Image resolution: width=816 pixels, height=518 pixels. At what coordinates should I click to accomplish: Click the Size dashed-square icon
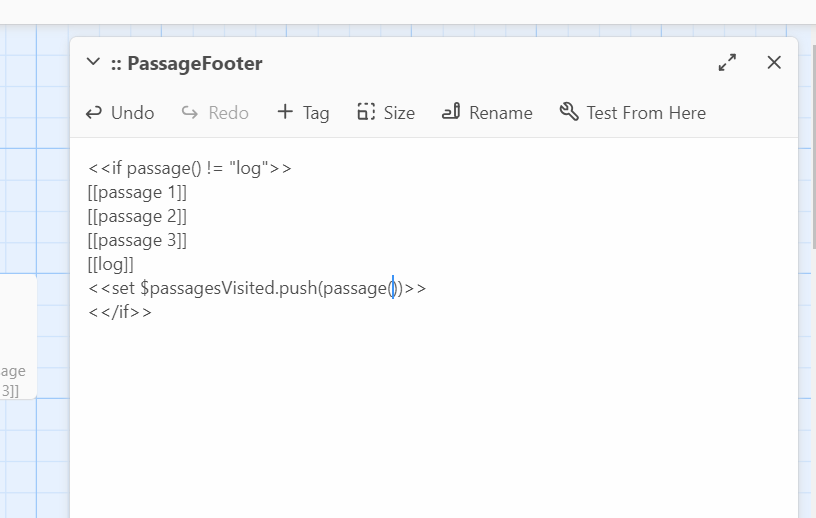[x=366, y=112]
